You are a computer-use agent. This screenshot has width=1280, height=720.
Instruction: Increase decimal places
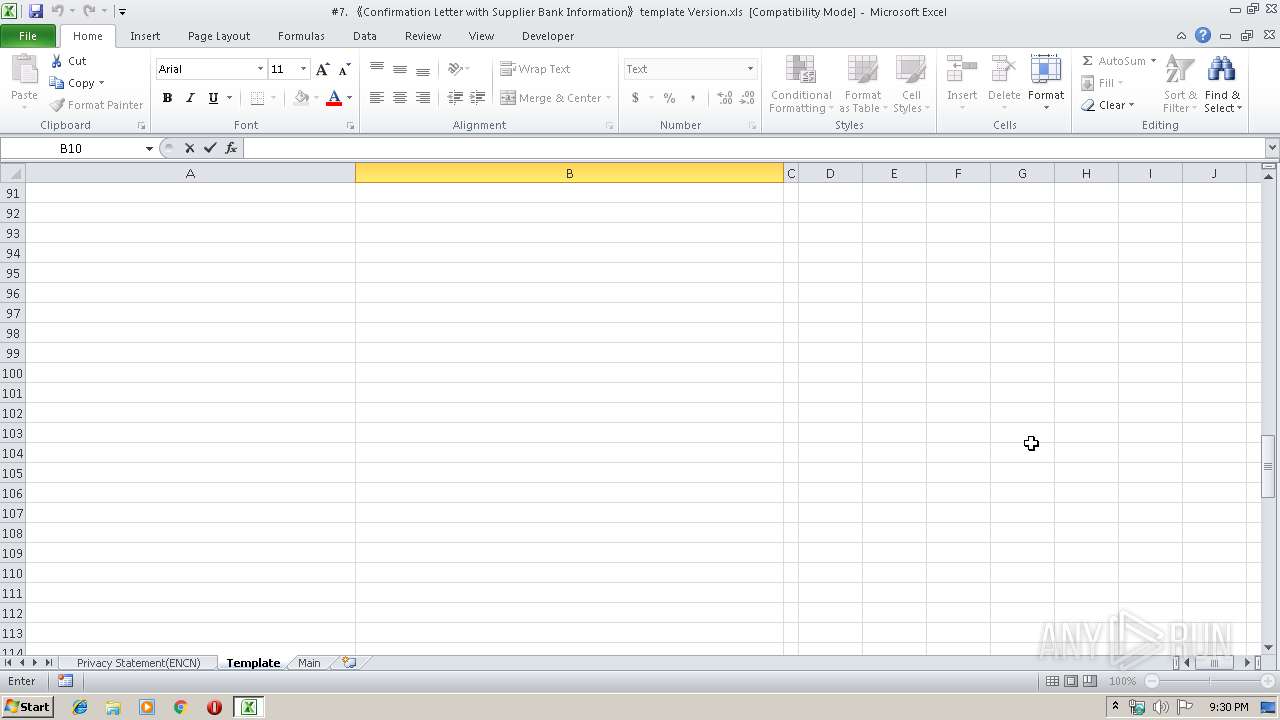(725, 98)
